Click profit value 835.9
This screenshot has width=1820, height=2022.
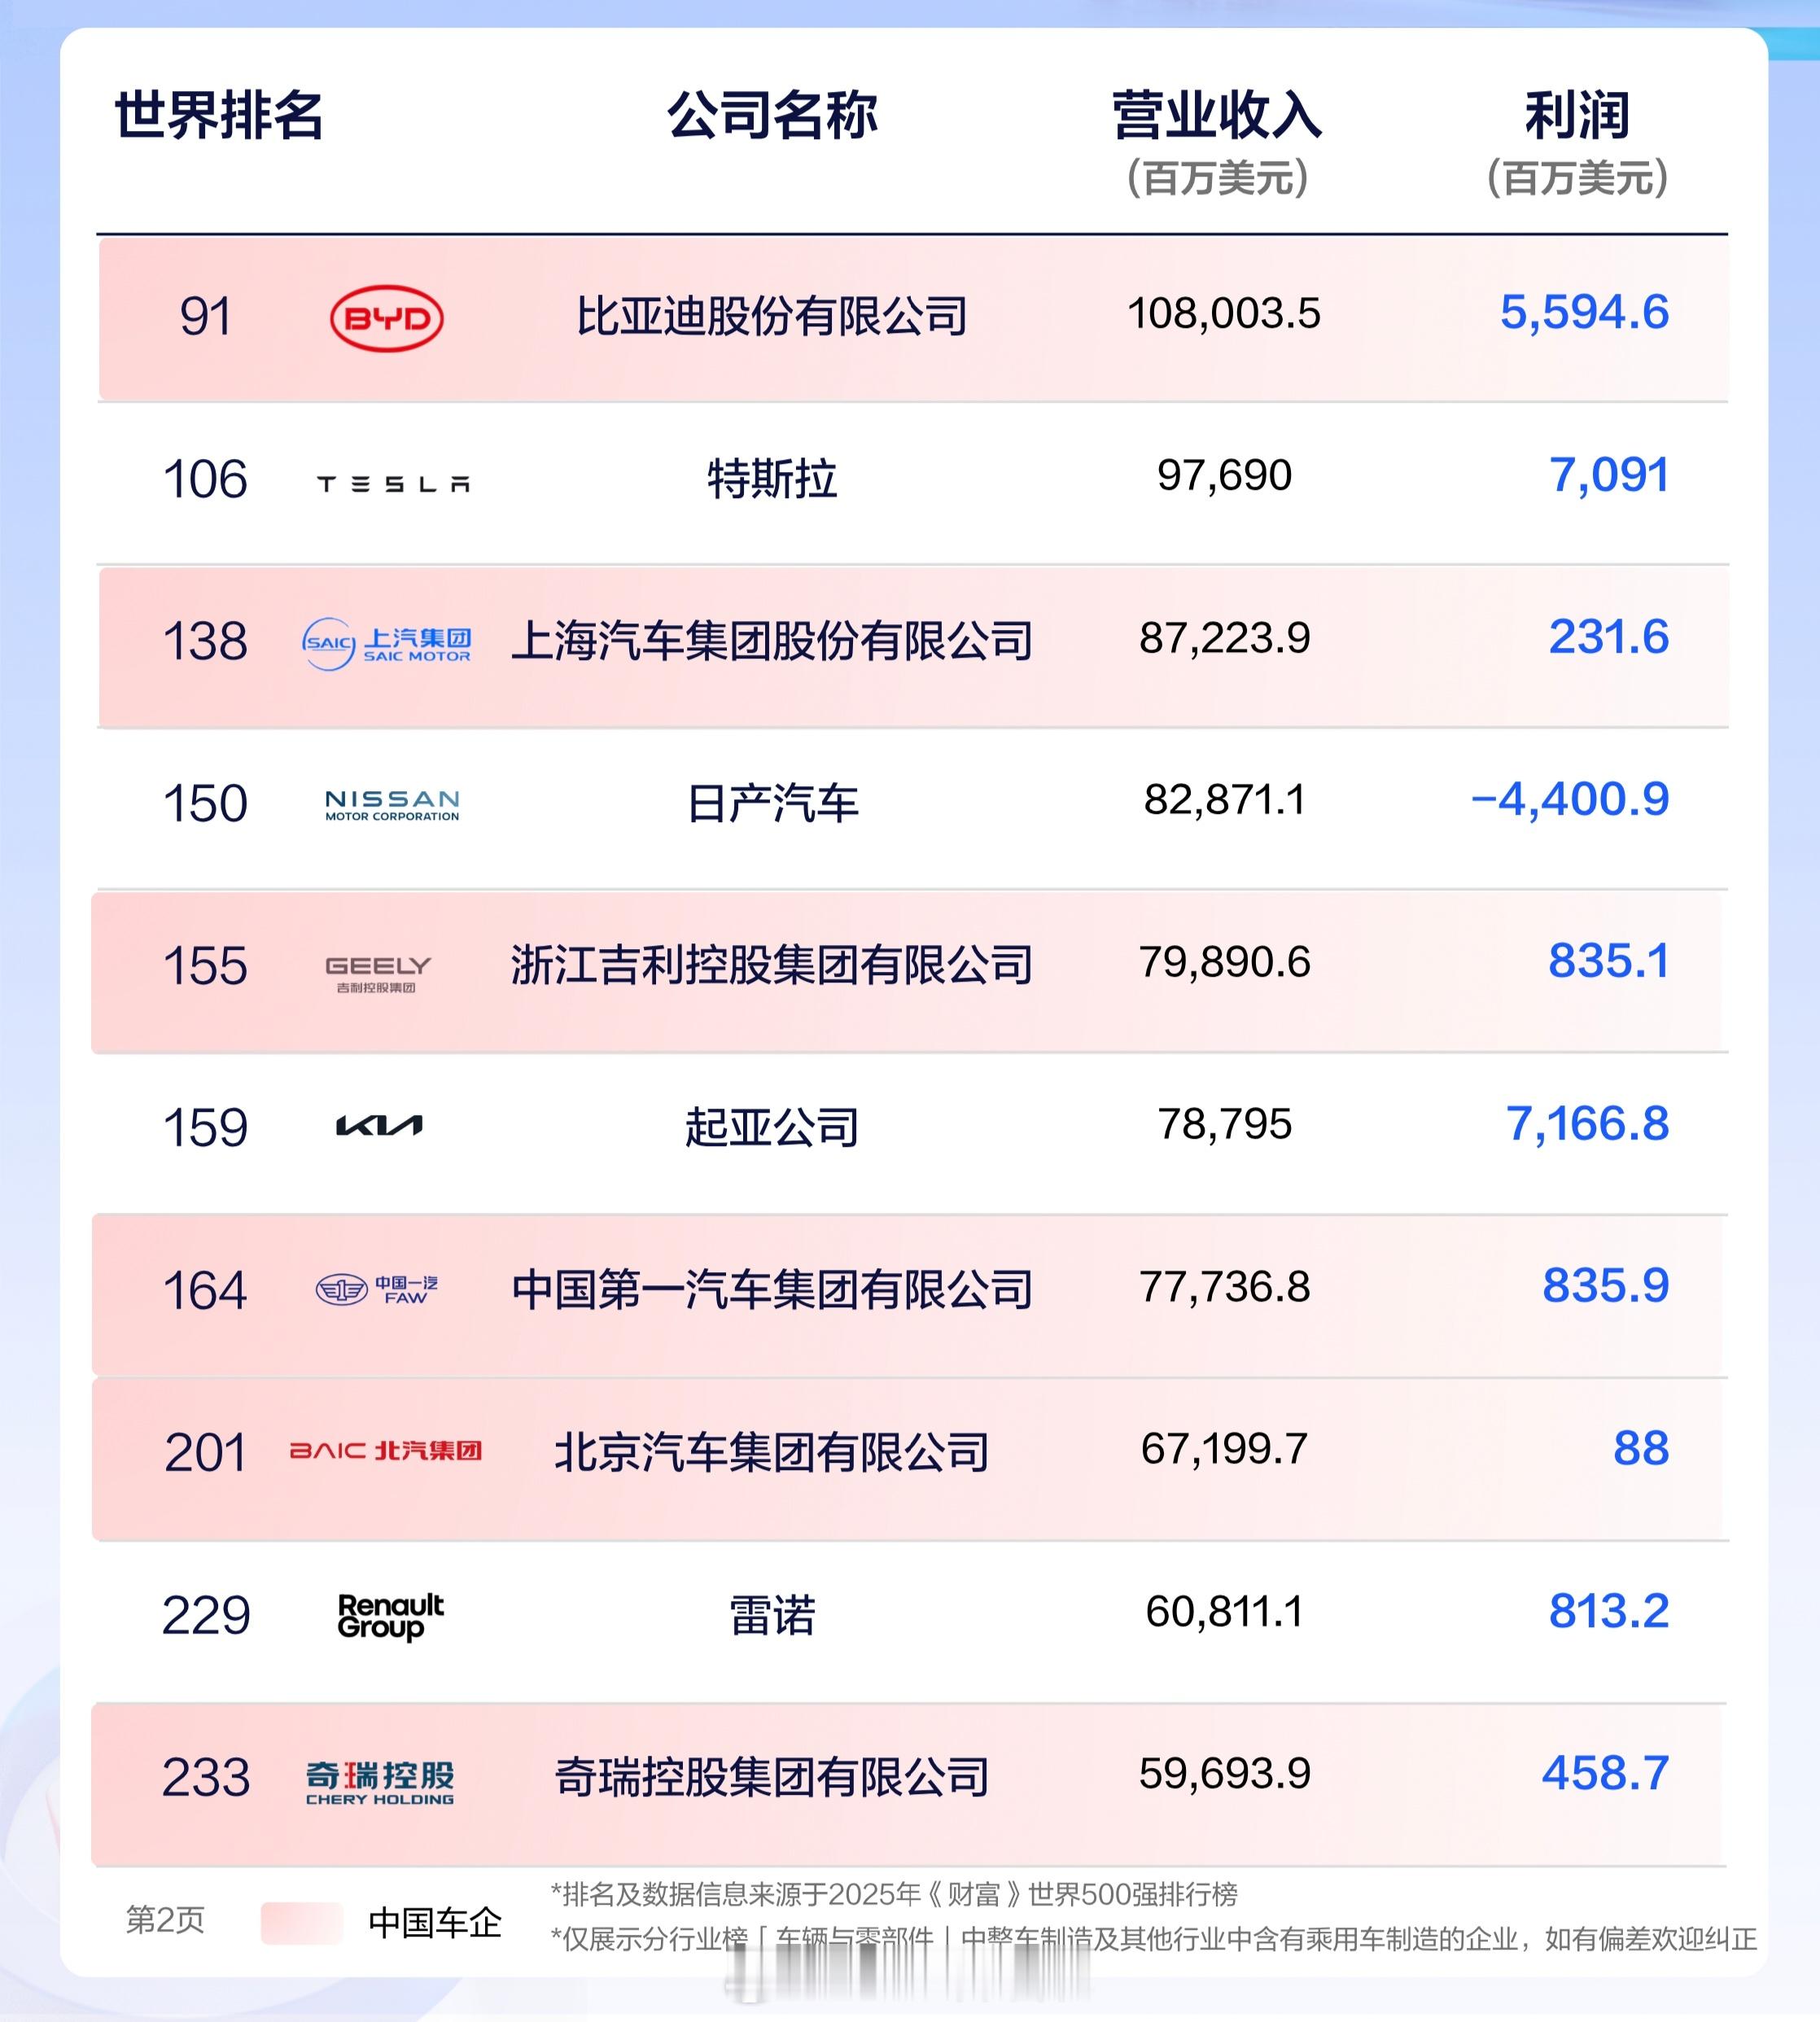[1606, 1286]
